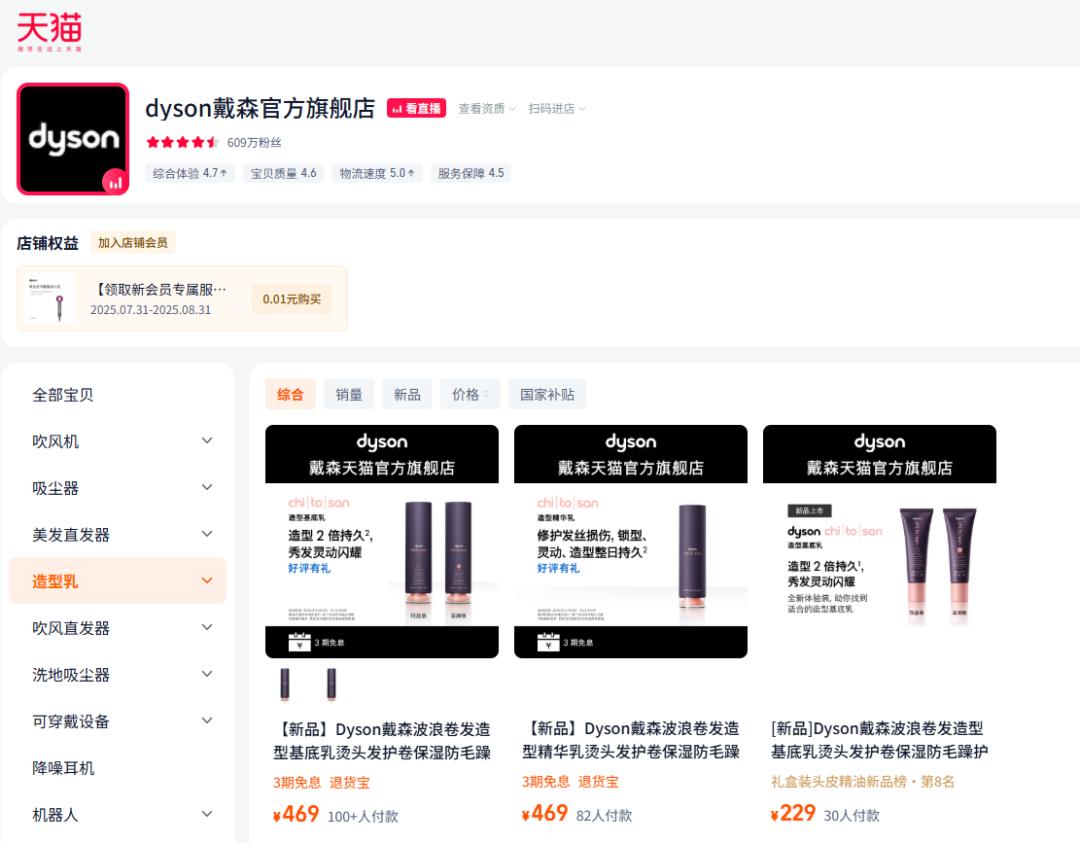Click the 0.01元购买 button
Image resolution: width=1080 pixels, height=843 pixels.
[x=292, y=299]
